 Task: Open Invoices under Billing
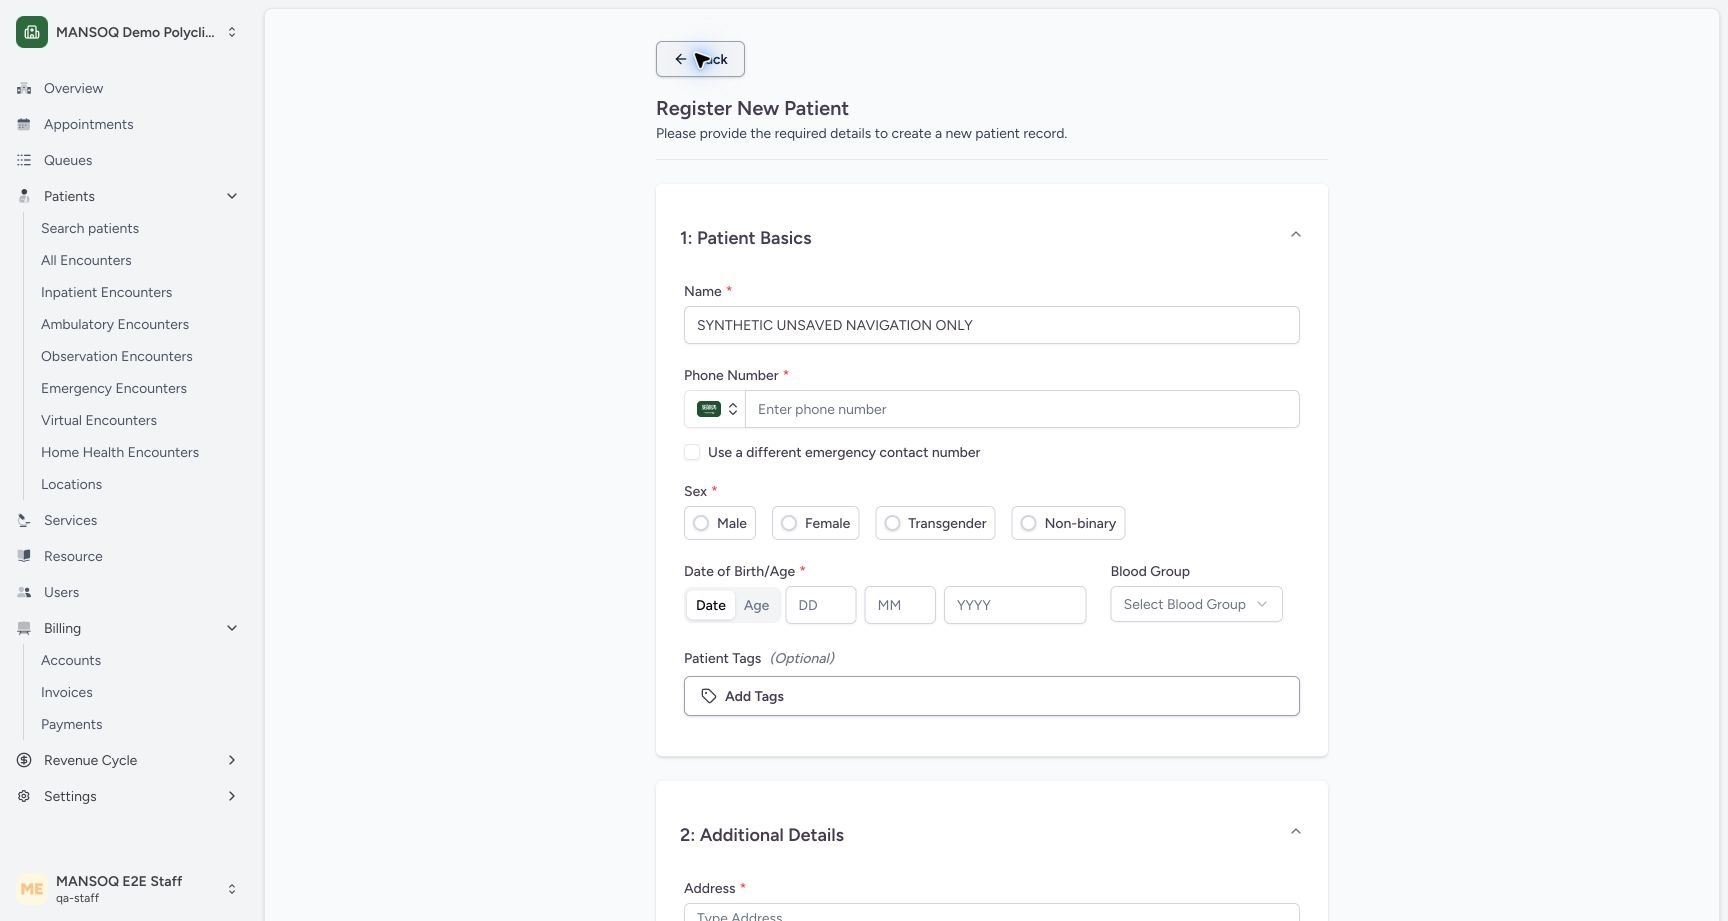click(67, 692)
